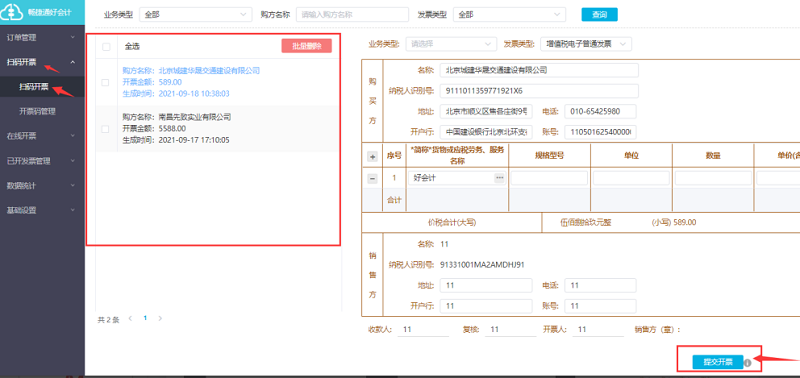Expand the 基础设置 sidebar section

pyautogui.click(x=42, y=210)
